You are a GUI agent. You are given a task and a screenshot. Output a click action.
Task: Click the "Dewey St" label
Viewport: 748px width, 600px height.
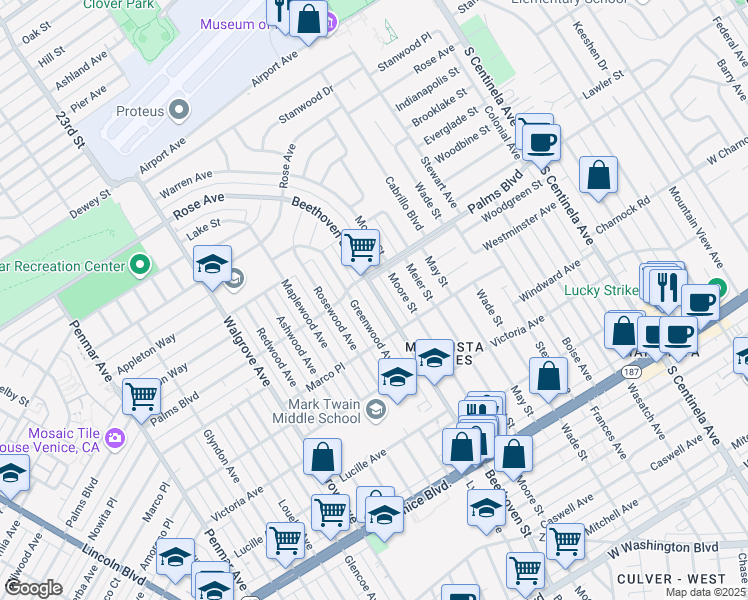click(90, 204)
